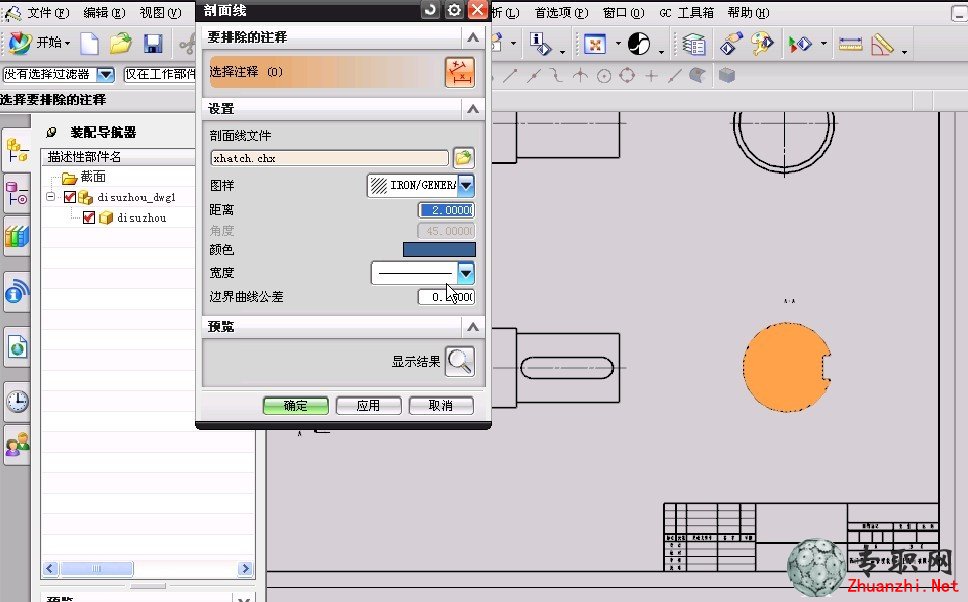968x602 pixels.
Task: Toggle the disuzhou component checkbox
Action: (x=89, y=217)
